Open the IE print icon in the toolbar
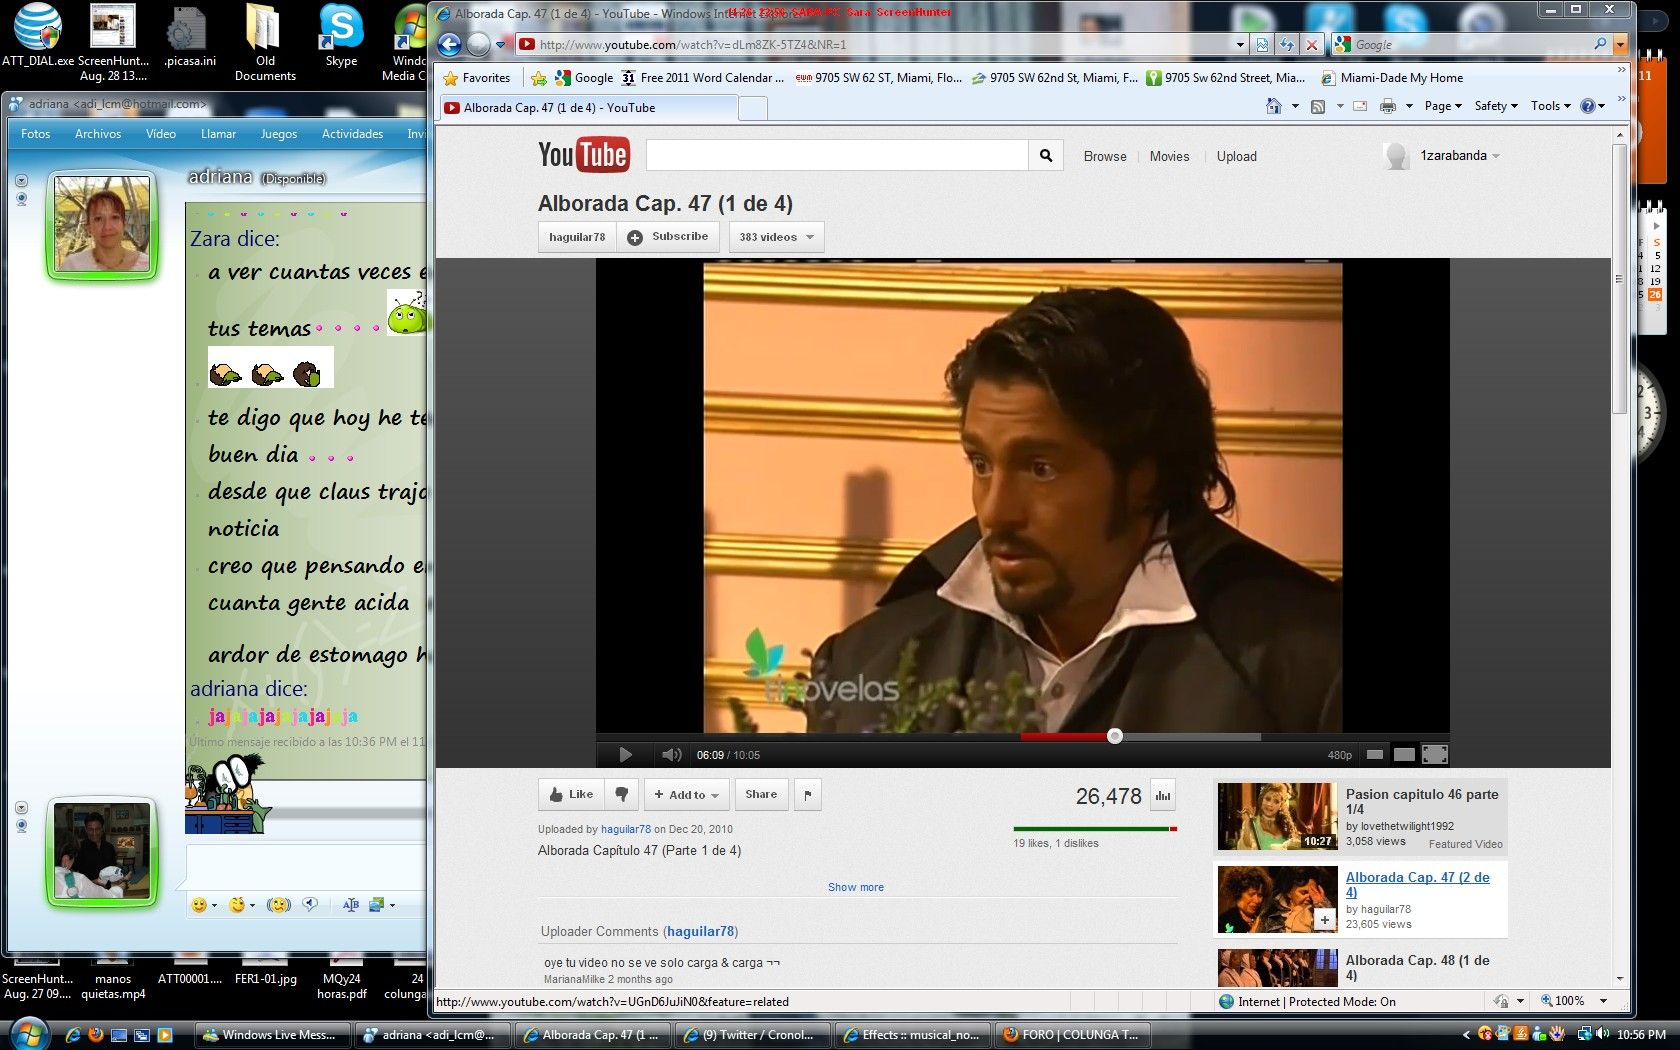Image resolution: width=1680 pixels, height=1050 pixels. 1388,106
